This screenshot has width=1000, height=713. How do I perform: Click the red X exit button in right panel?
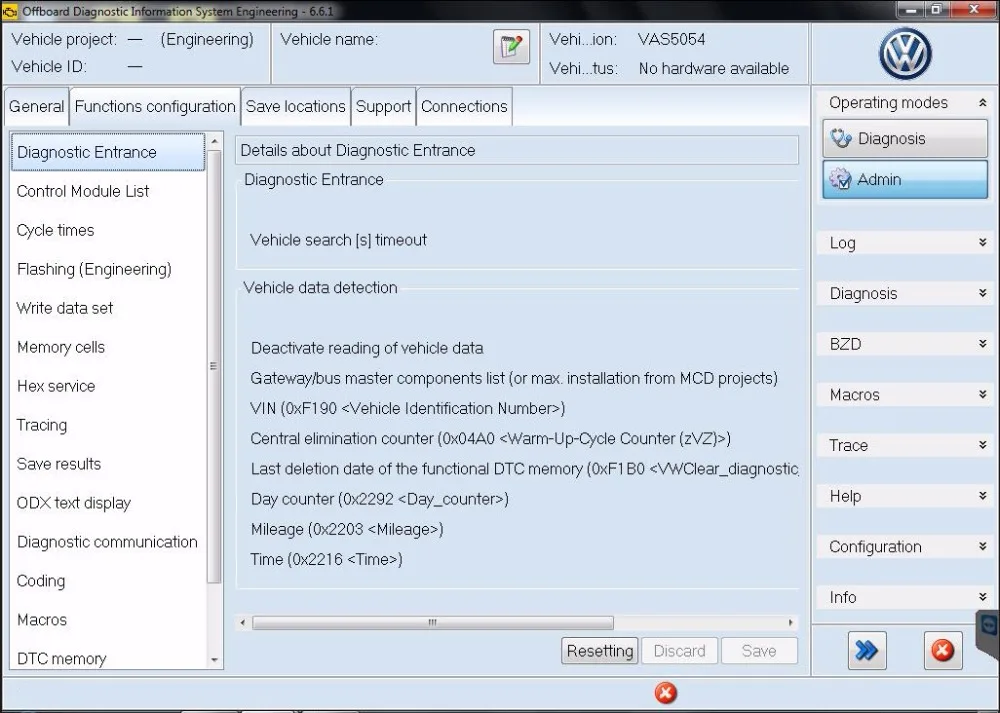click(943, 651)
